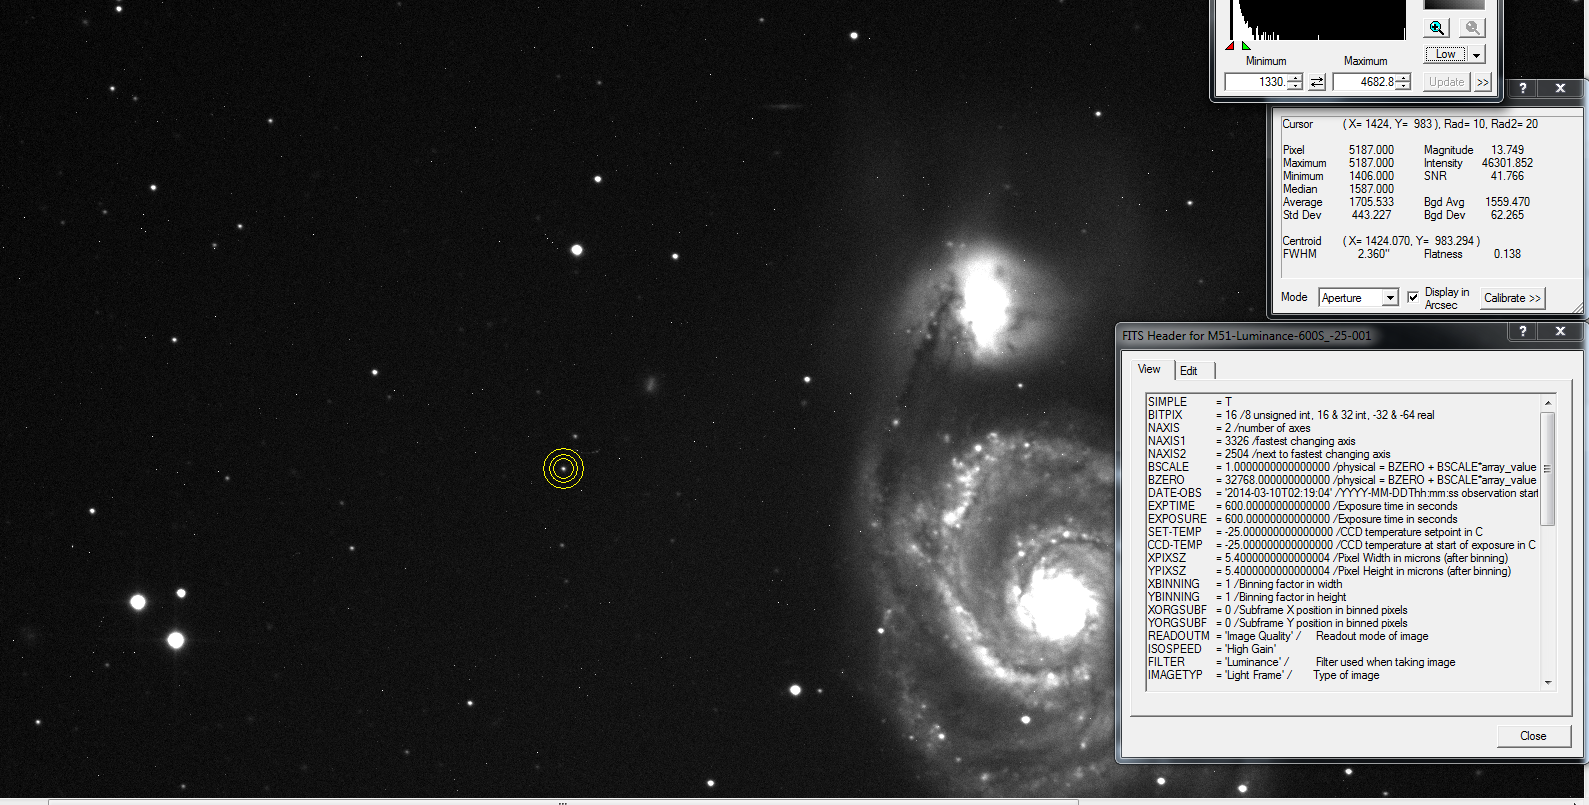Viewport: 1589px width, 805px height.
Task: Select the SIMPLE header row
Action: tap(1342, 402)
